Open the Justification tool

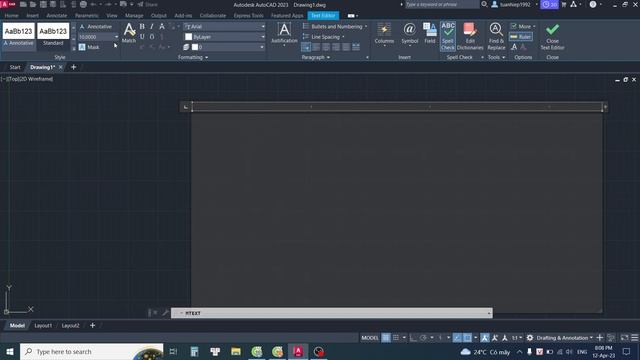point(284,34)
